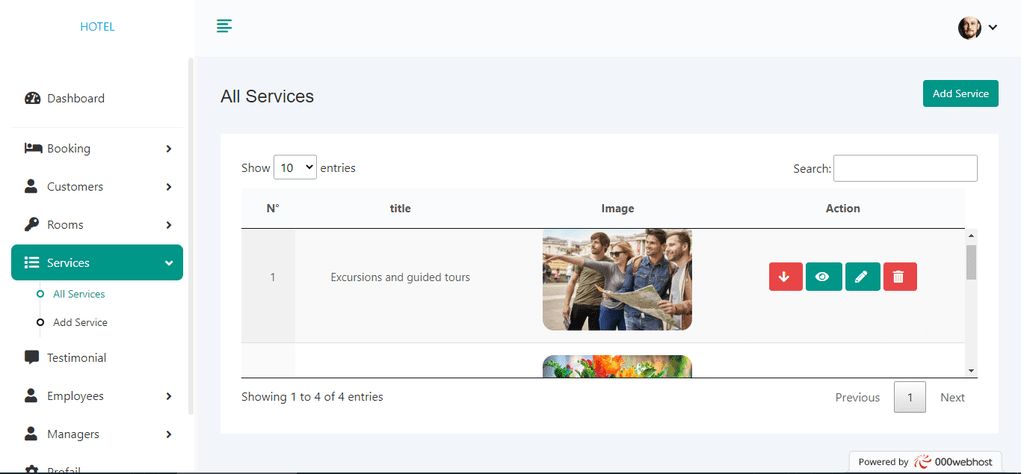Screen dimensions: 1024x474
Task: Open the tourists thumbnail image
Action: pyautogui.click(x=617, y=279)
